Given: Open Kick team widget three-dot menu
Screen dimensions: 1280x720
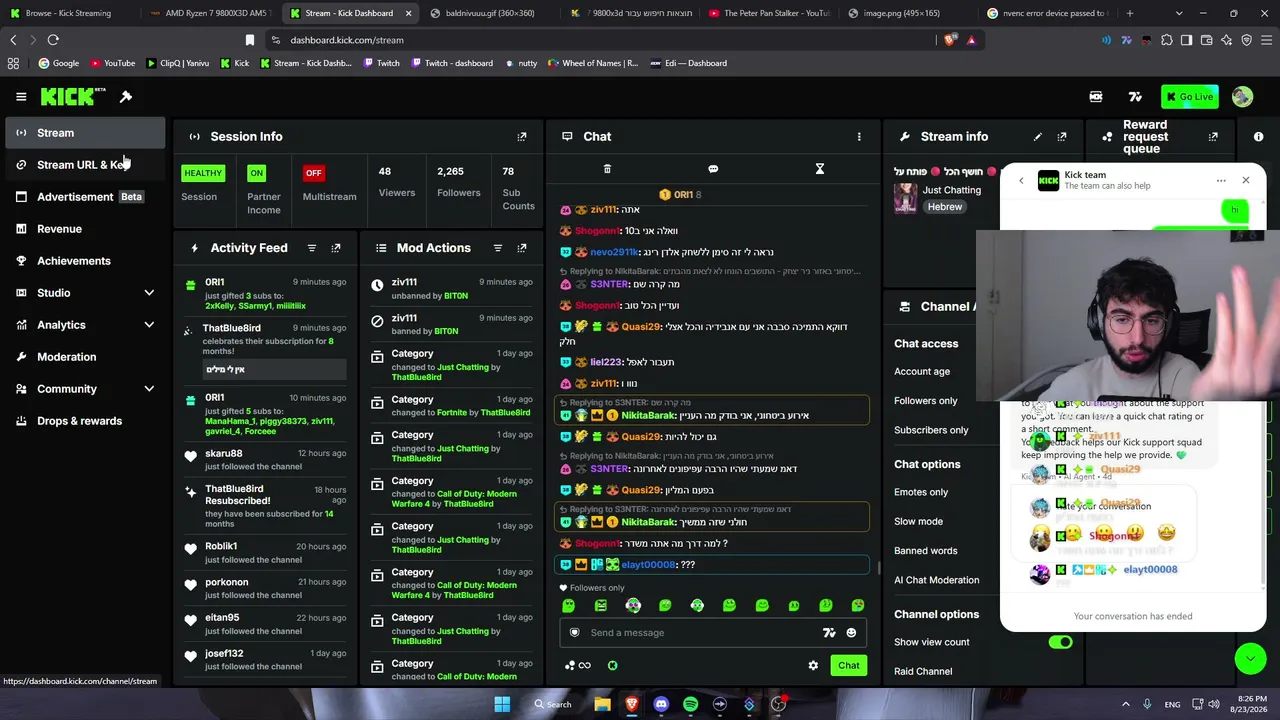Looking at the screenshot, I should [1221, 181].
